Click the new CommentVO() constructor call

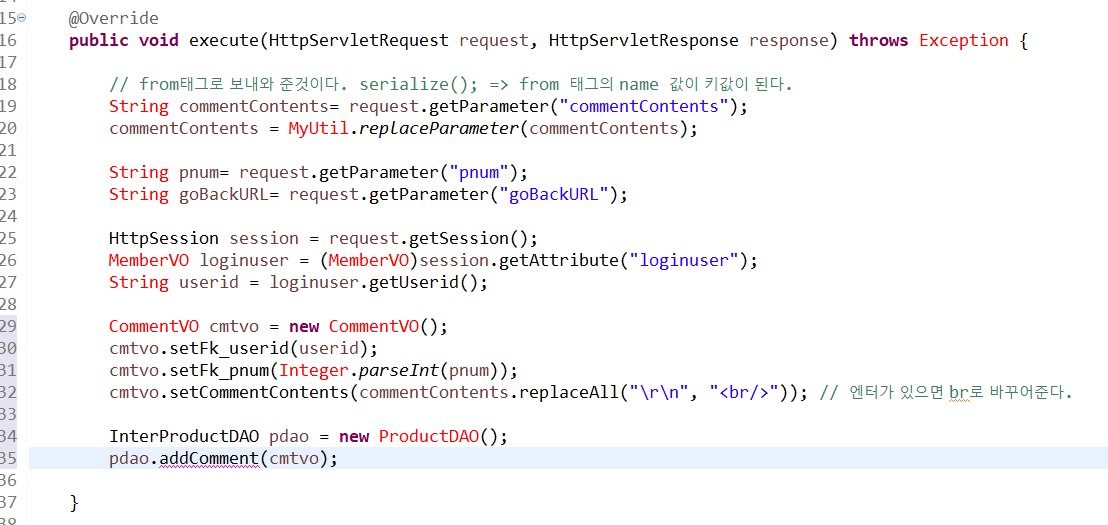tap(364, 327)
